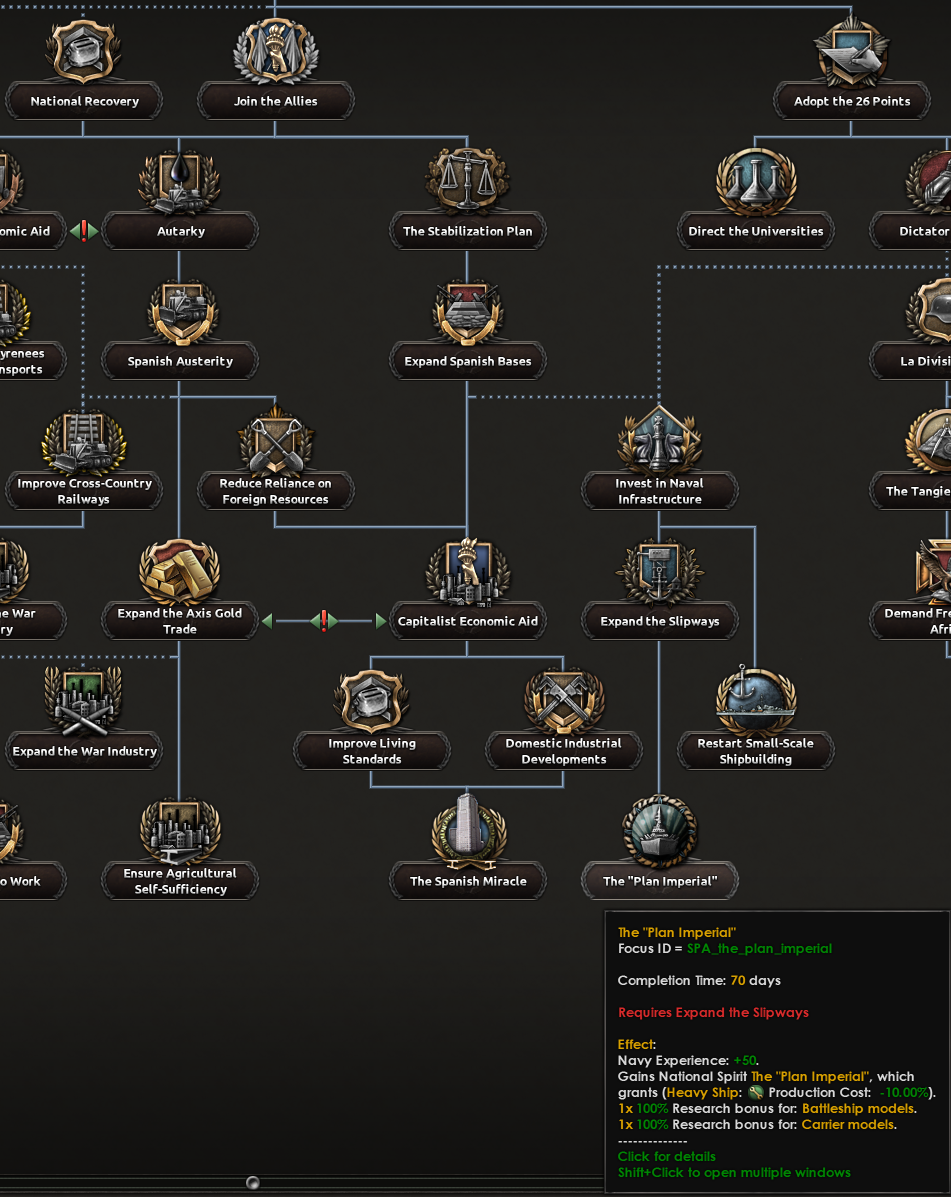Click the National Recovery label button
Viewport: 951px width, 1197px height.
coord(84,101)
